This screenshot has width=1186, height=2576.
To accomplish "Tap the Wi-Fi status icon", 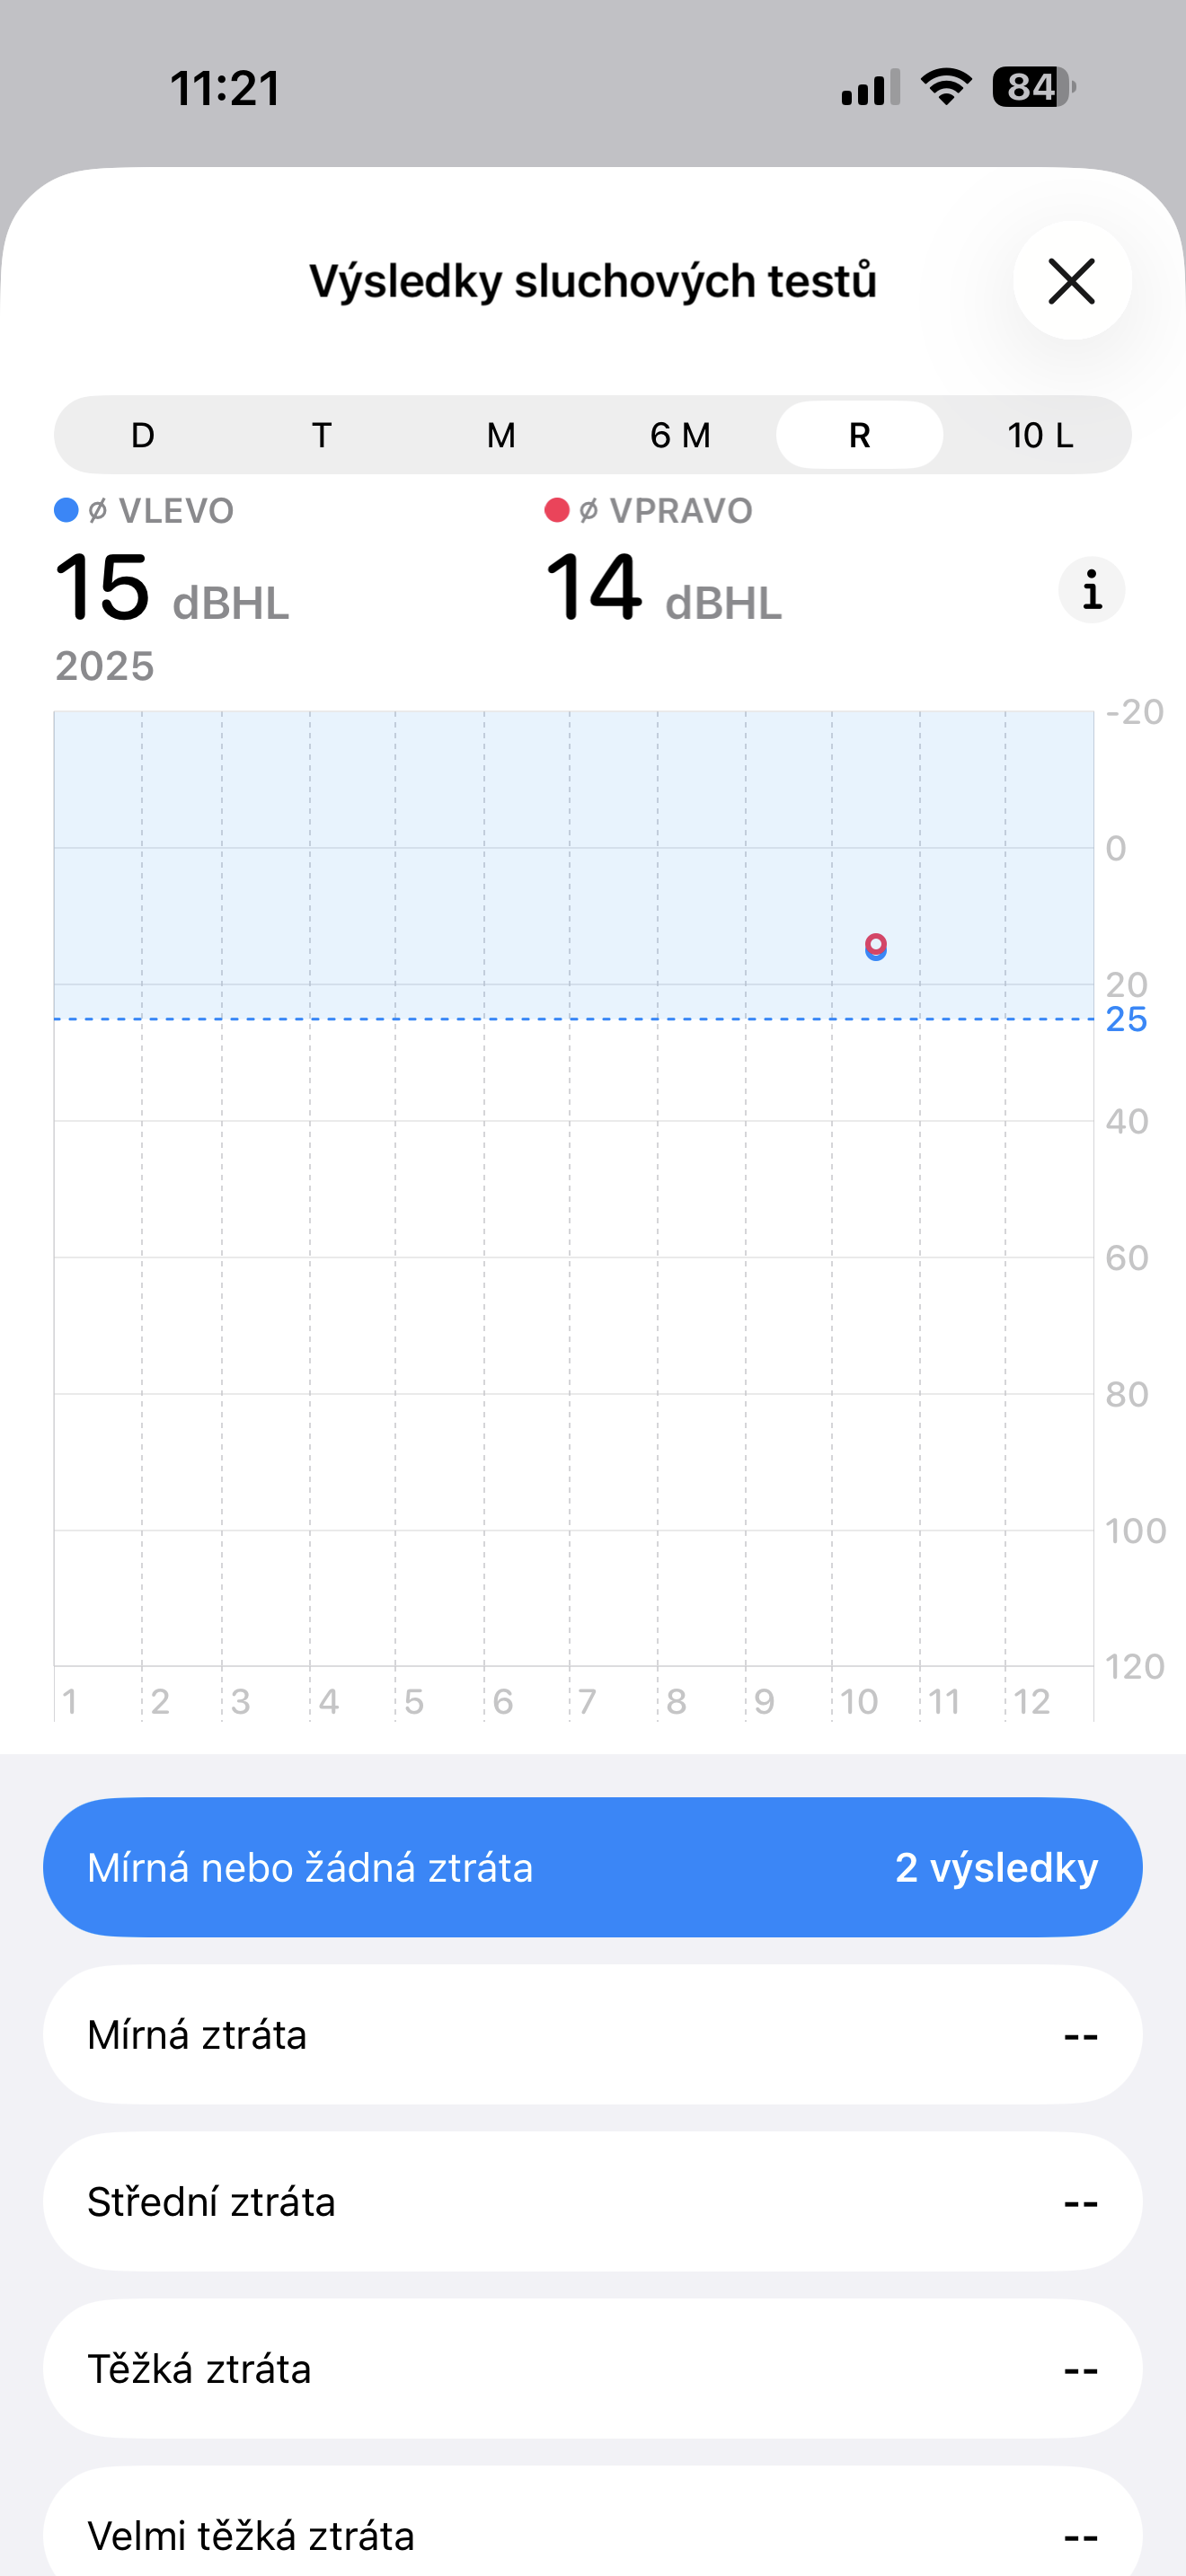I will 946,87.
